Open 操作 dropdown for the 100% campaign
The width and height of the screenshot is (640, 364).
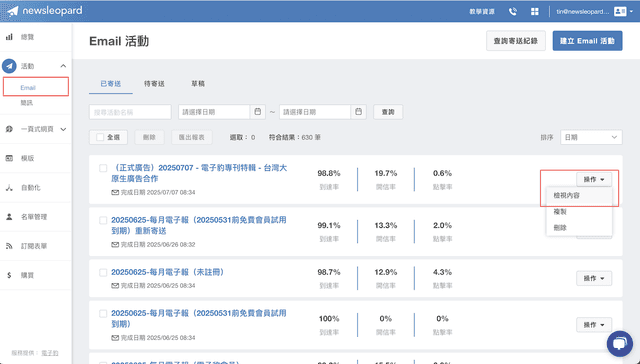pos(593,325)
